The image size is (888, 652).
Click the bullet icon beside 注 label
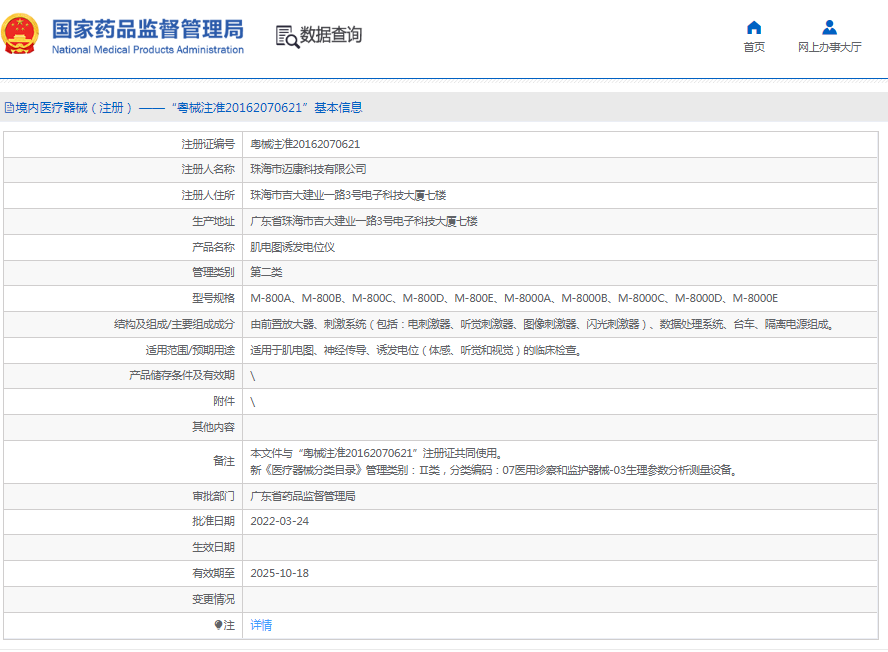point(219,625)
